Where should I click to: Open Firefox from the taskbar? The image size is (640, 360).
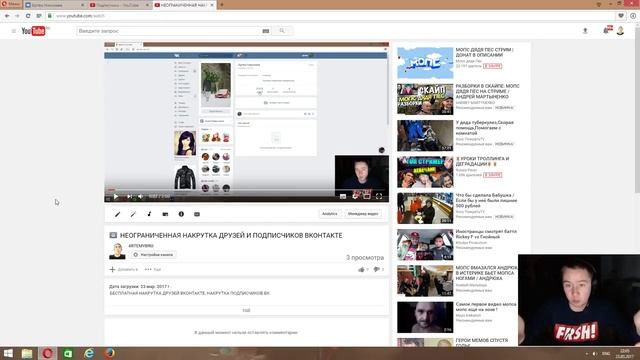tap(109, 353)
